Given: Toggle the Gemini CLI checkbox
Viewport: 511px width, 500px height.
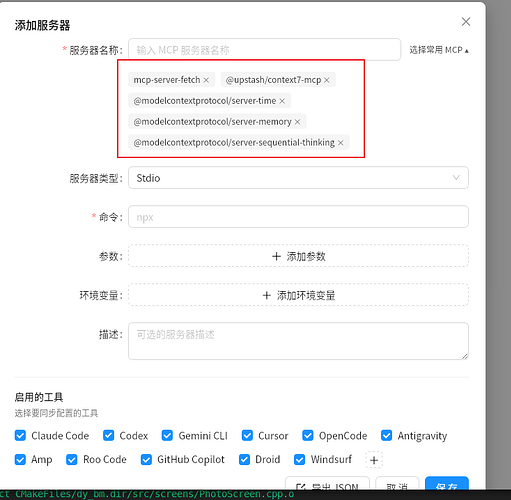Looking at the screenshot, I should (x=167, y=435).
